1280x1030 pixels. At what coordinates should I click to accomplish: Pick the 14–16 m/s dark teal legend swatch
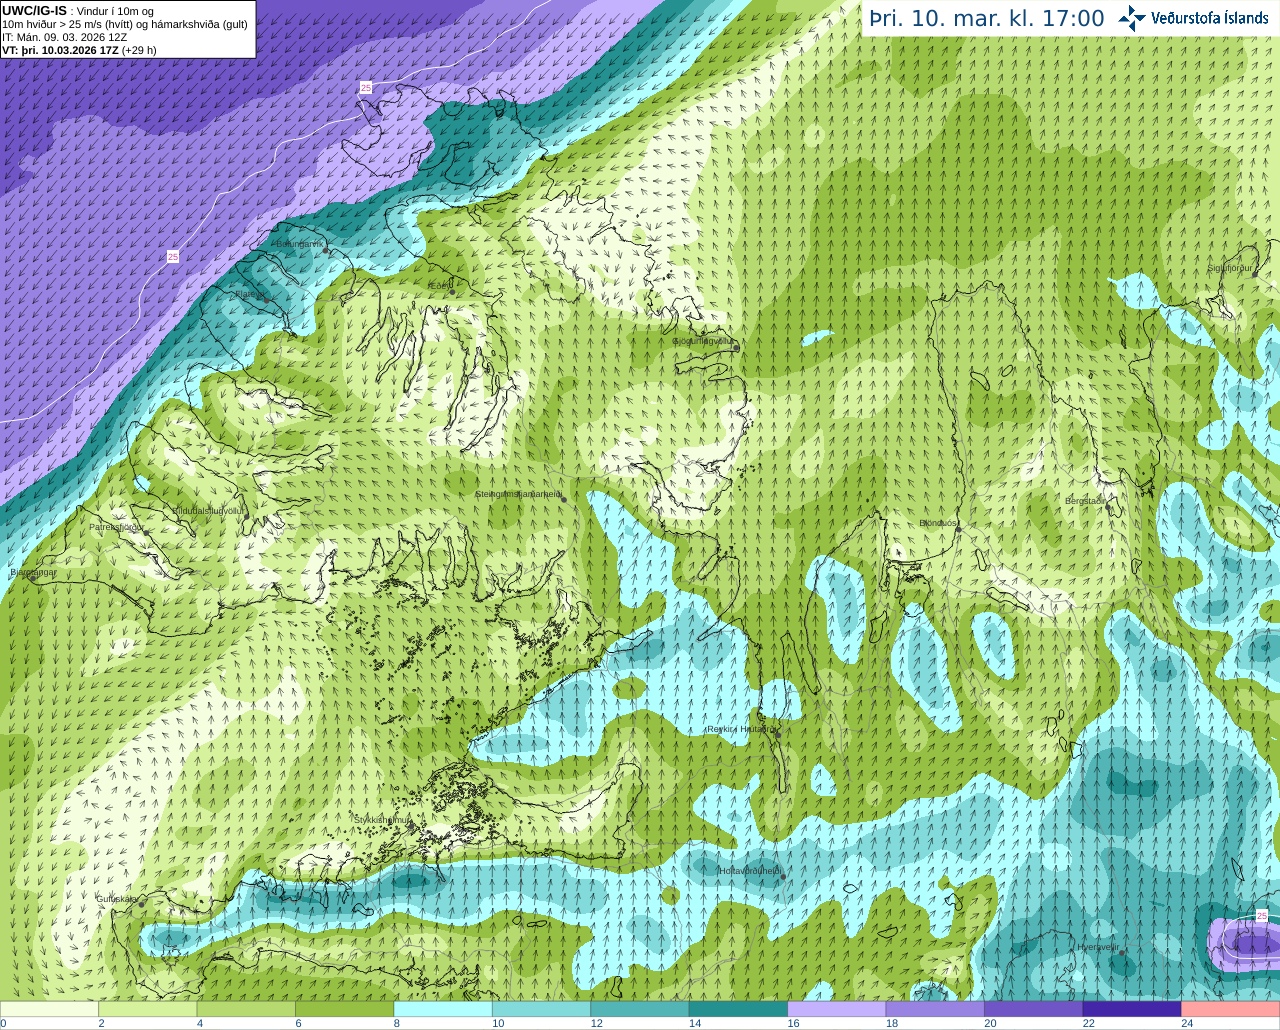pos(738,1008)
